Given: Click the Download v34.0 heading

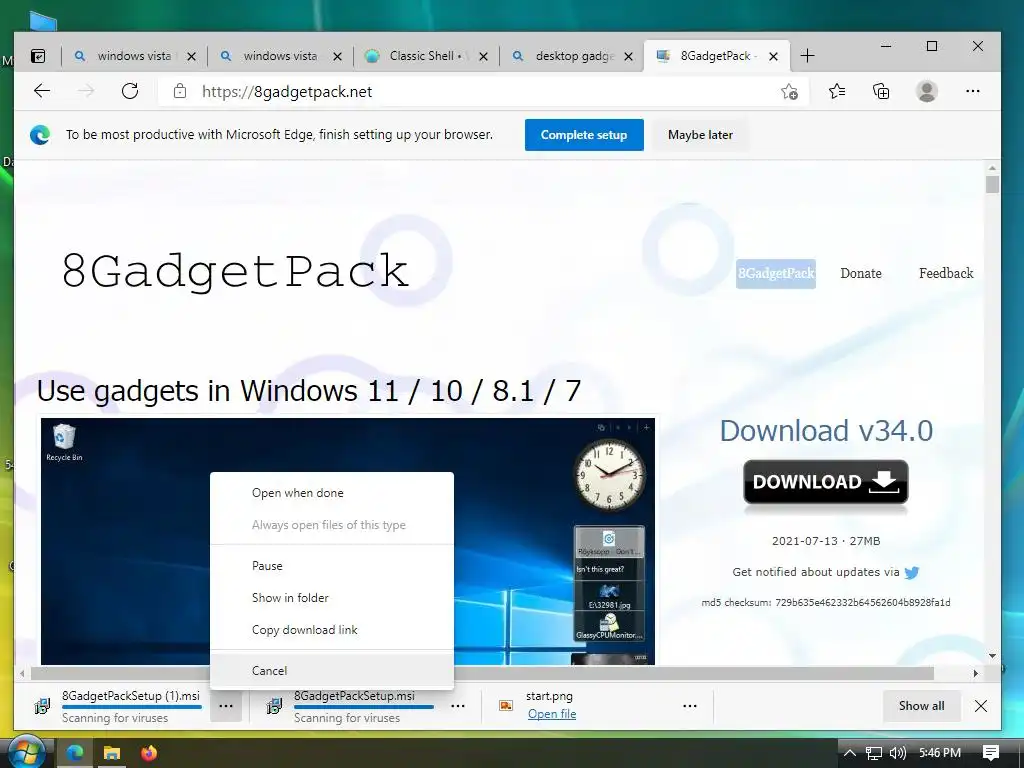Looking at the screenshot, I should [826, 431].
